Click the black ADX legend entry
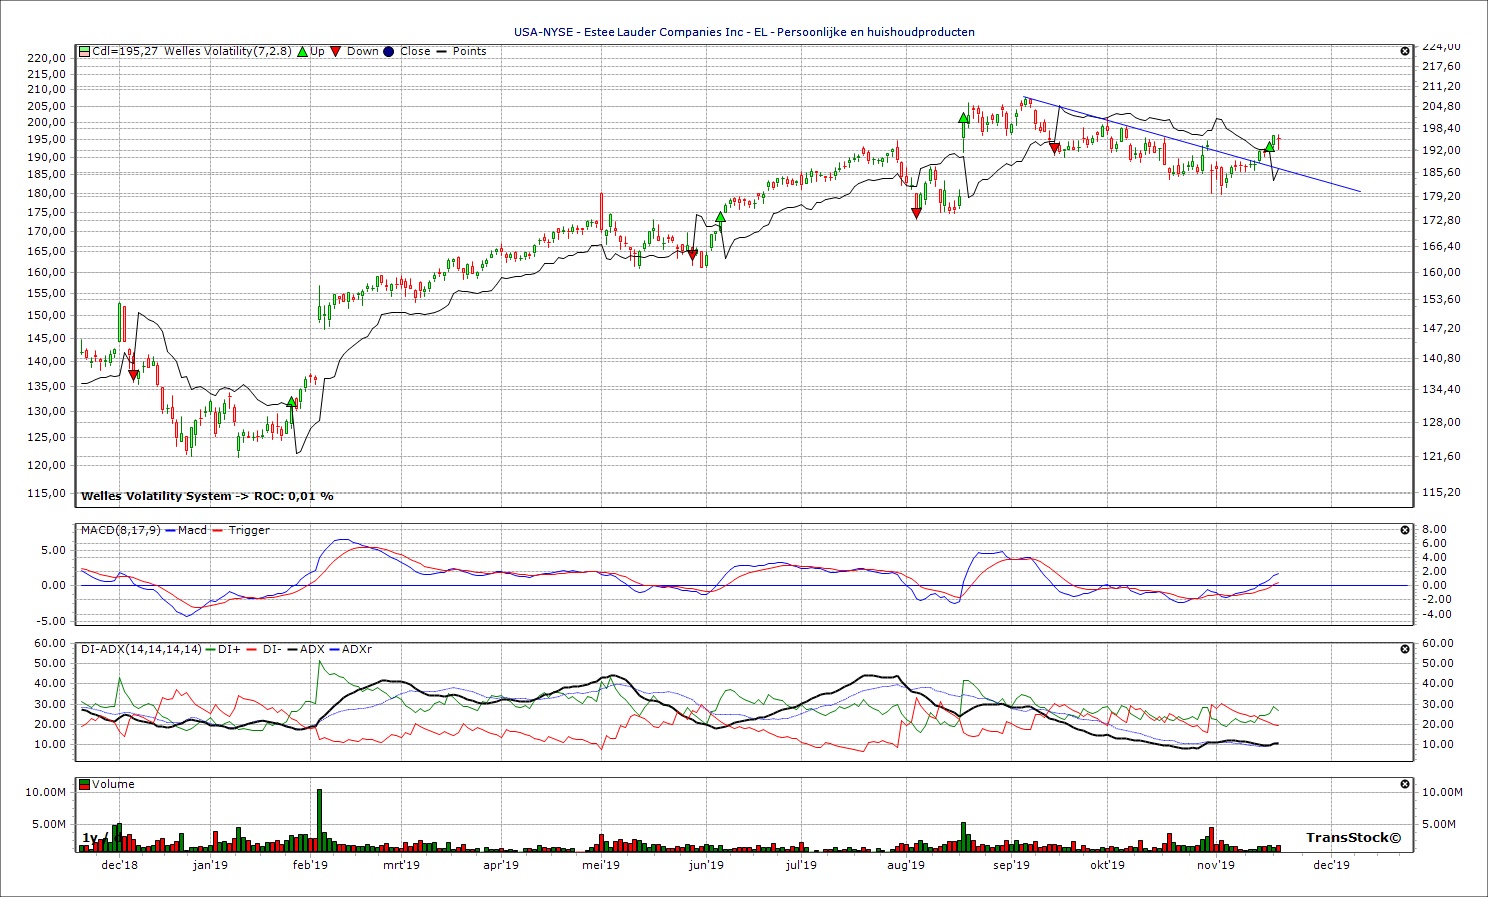 (305, 649)
